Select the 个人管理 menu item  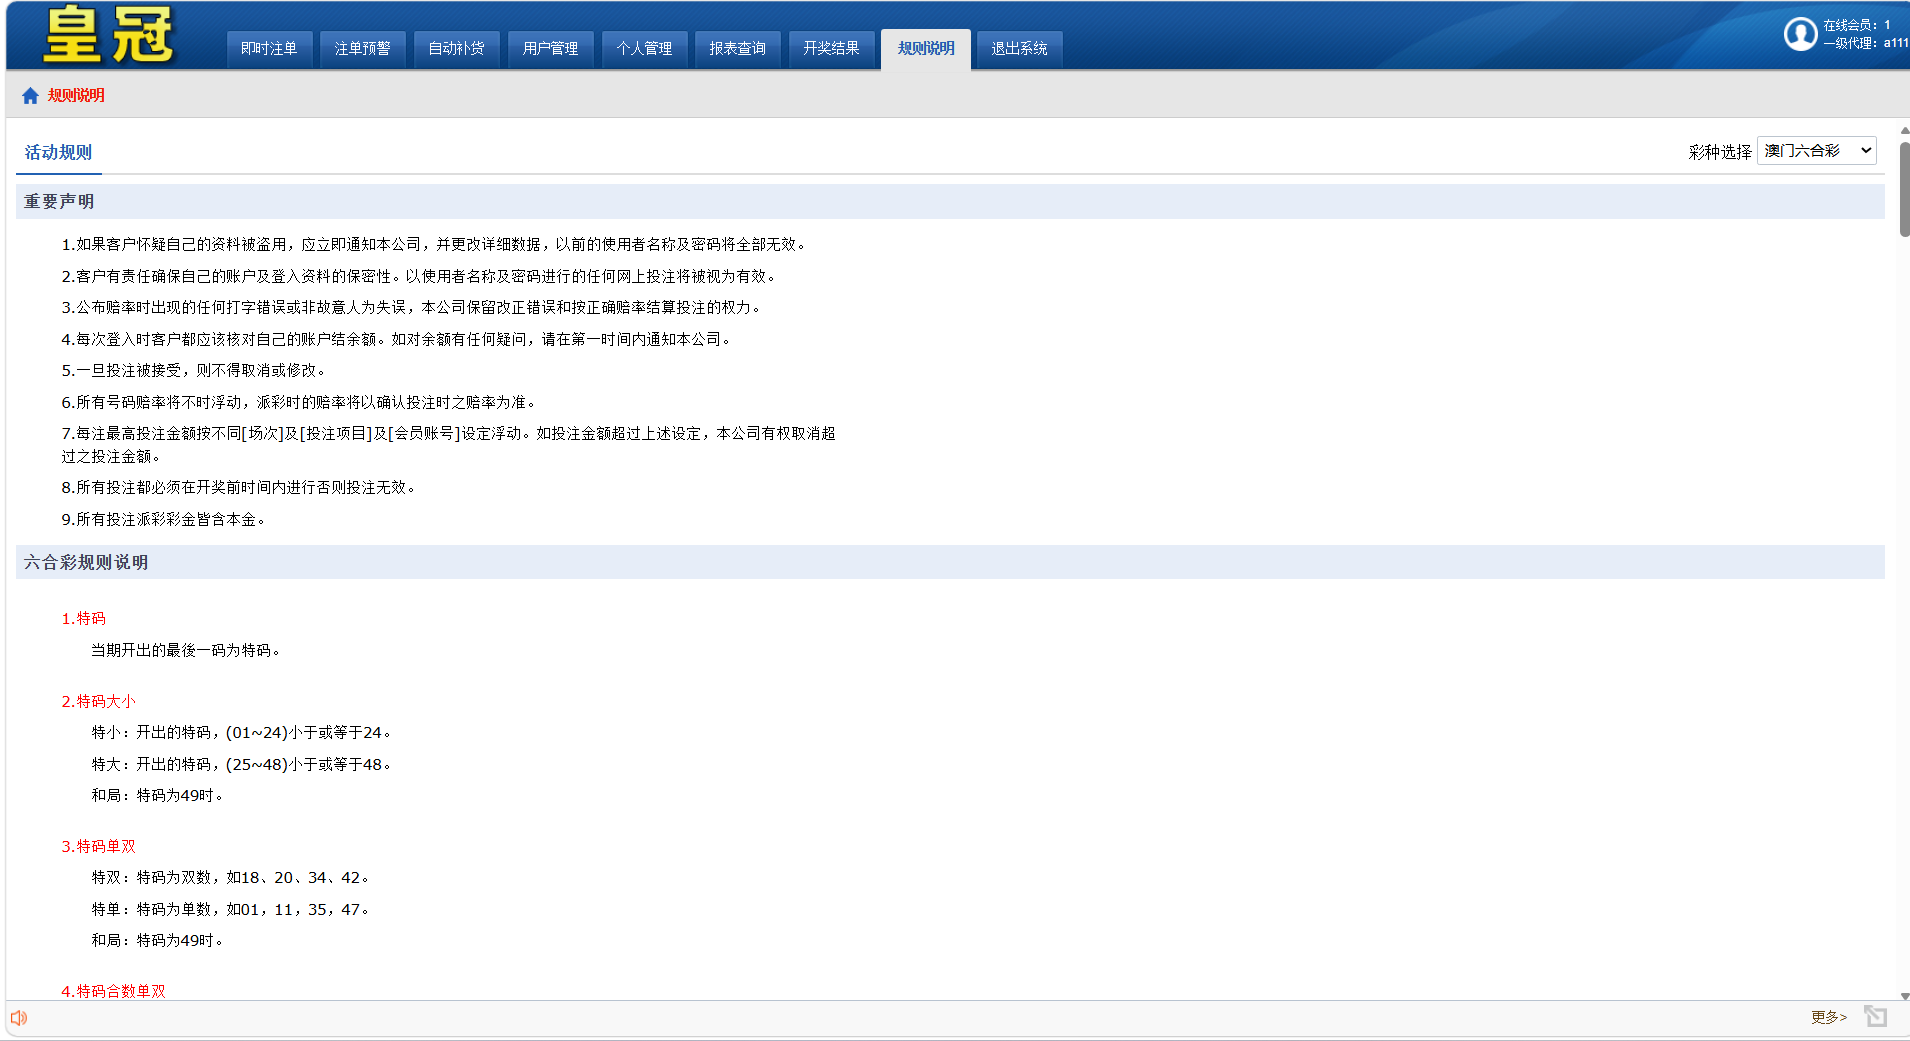pyautogui.click(x=644, y=49)
